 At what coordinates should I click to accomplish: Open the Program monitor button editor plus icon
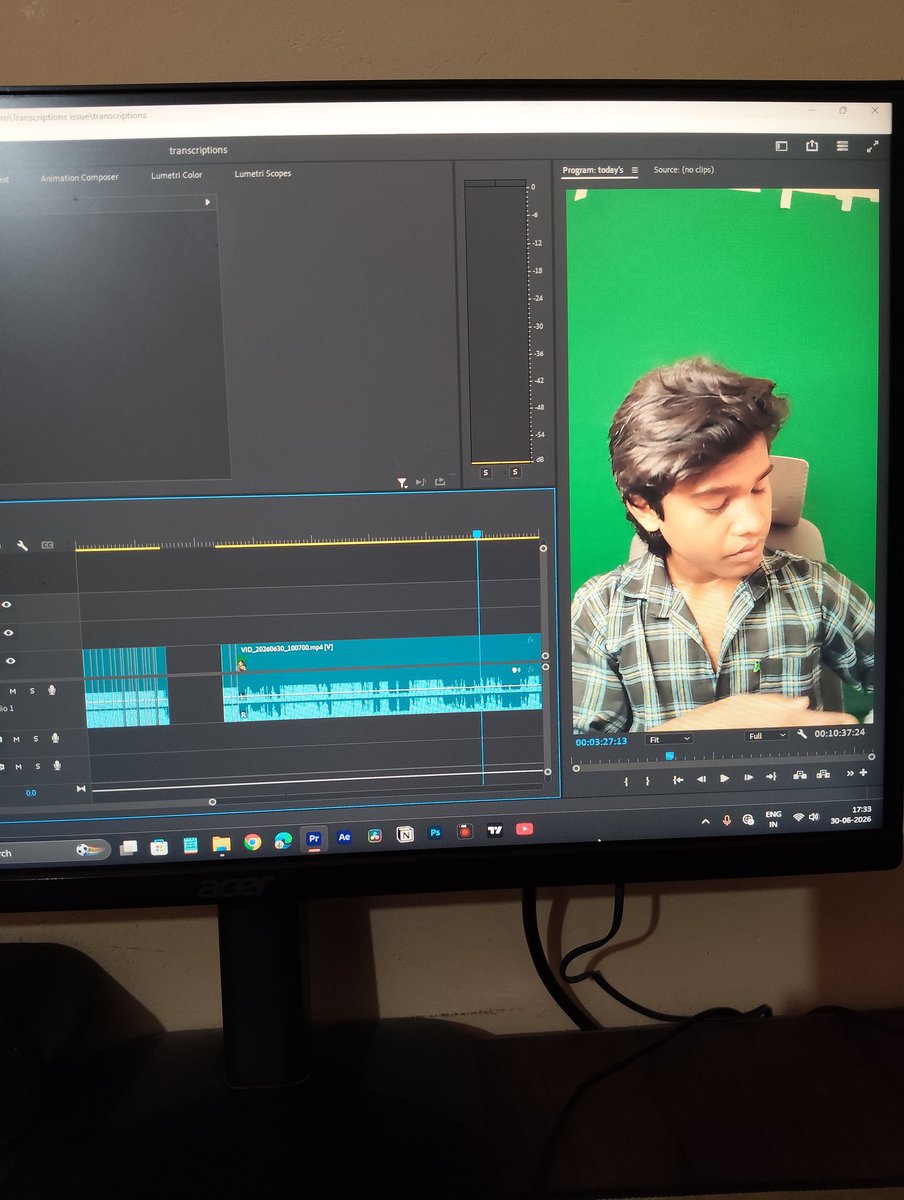click(x=863, y=772)
